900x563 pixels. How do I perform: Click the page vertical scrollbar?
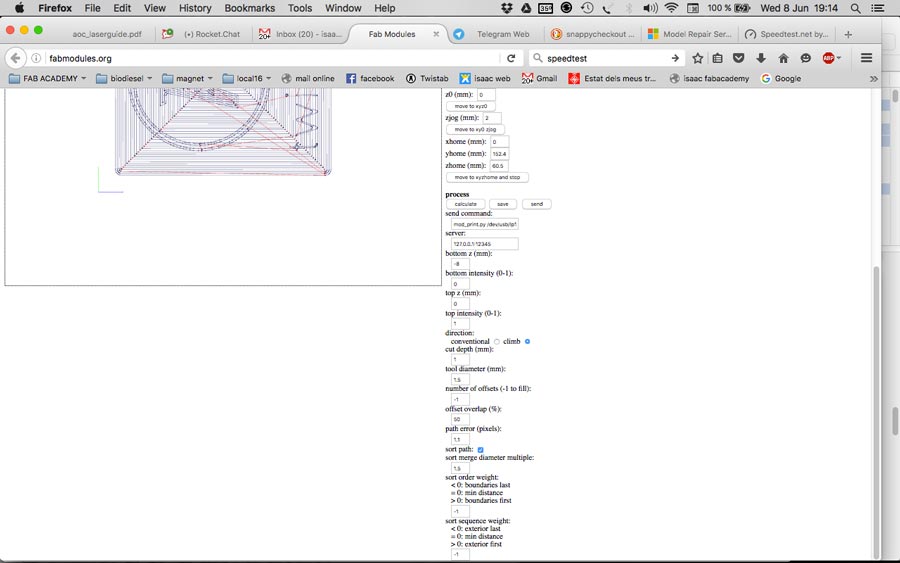point(876,411)
